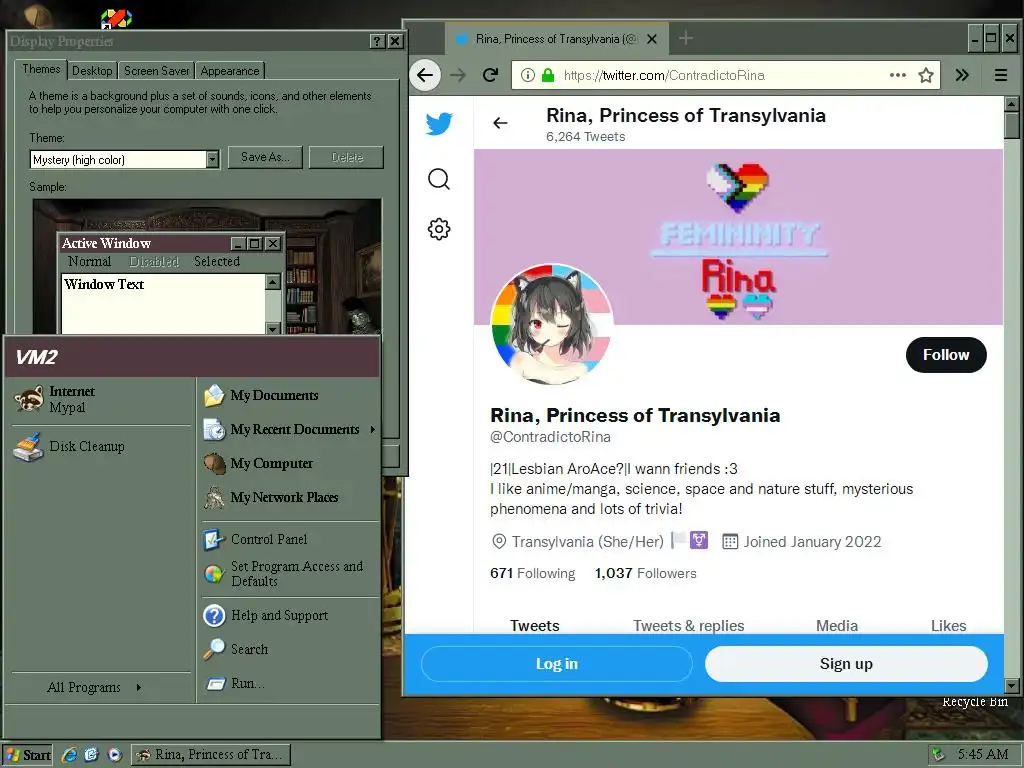Open Control Panel from Start menu
Viewport: 1024px width, 768px height.
[255, 539]
